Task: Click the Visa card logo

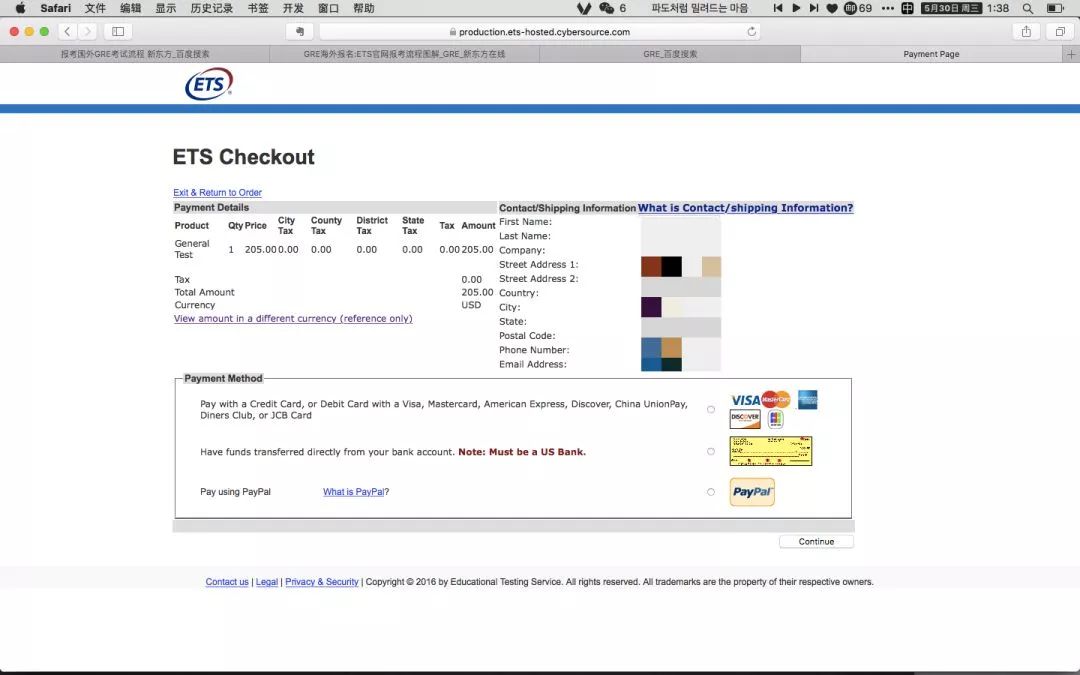Action: (745, 400)
